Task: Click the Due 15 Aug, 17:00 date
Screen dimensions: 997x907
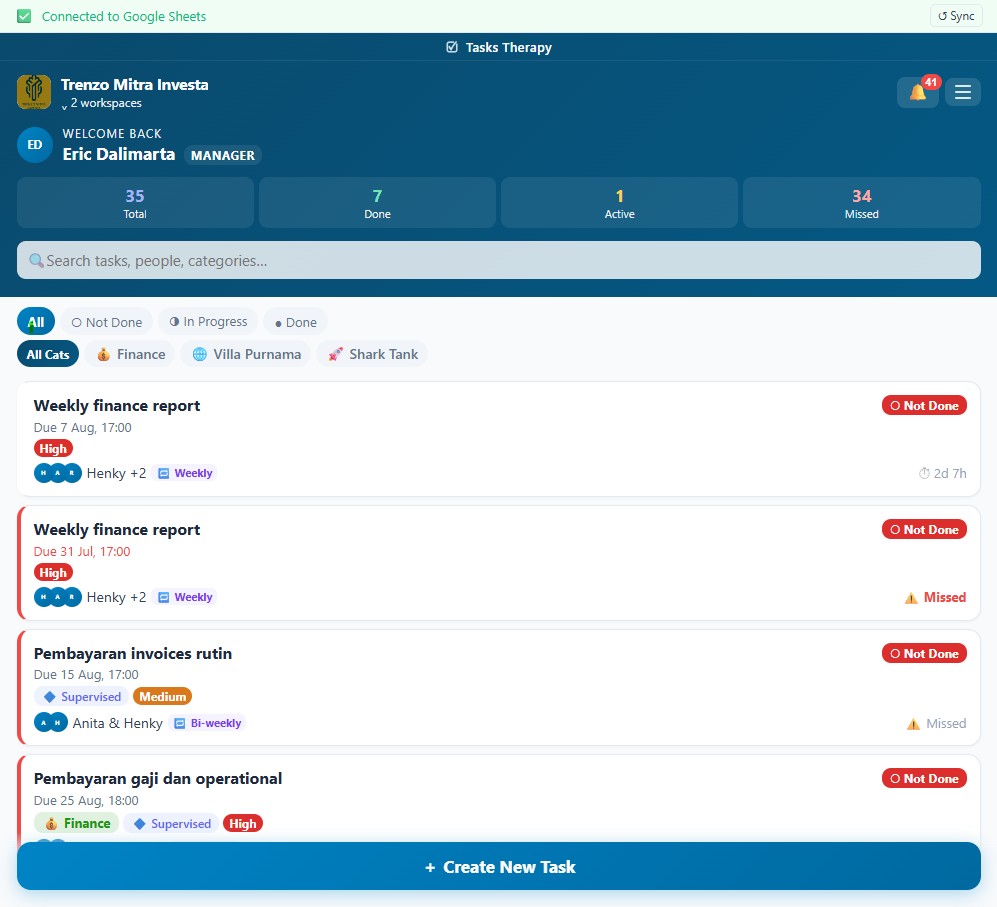Action: pos(86,674)
